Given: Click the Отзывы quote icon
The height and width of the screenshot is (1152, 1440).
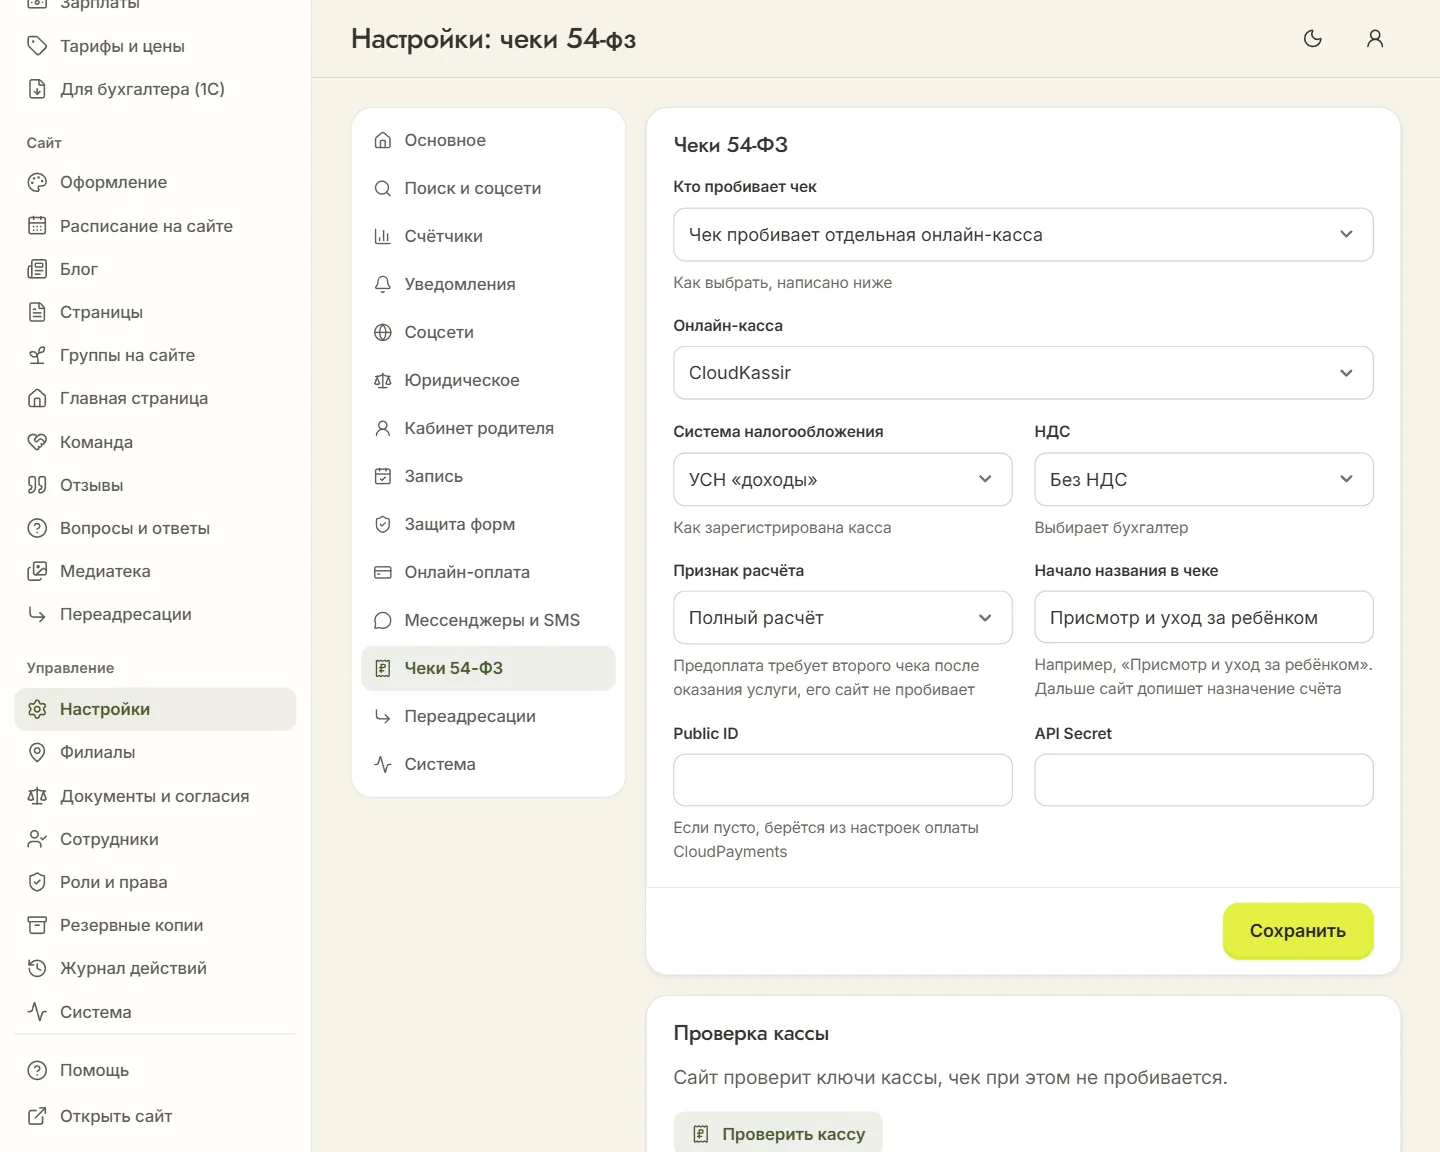Looking at the screenshot, I should click(x=37, y=485).
